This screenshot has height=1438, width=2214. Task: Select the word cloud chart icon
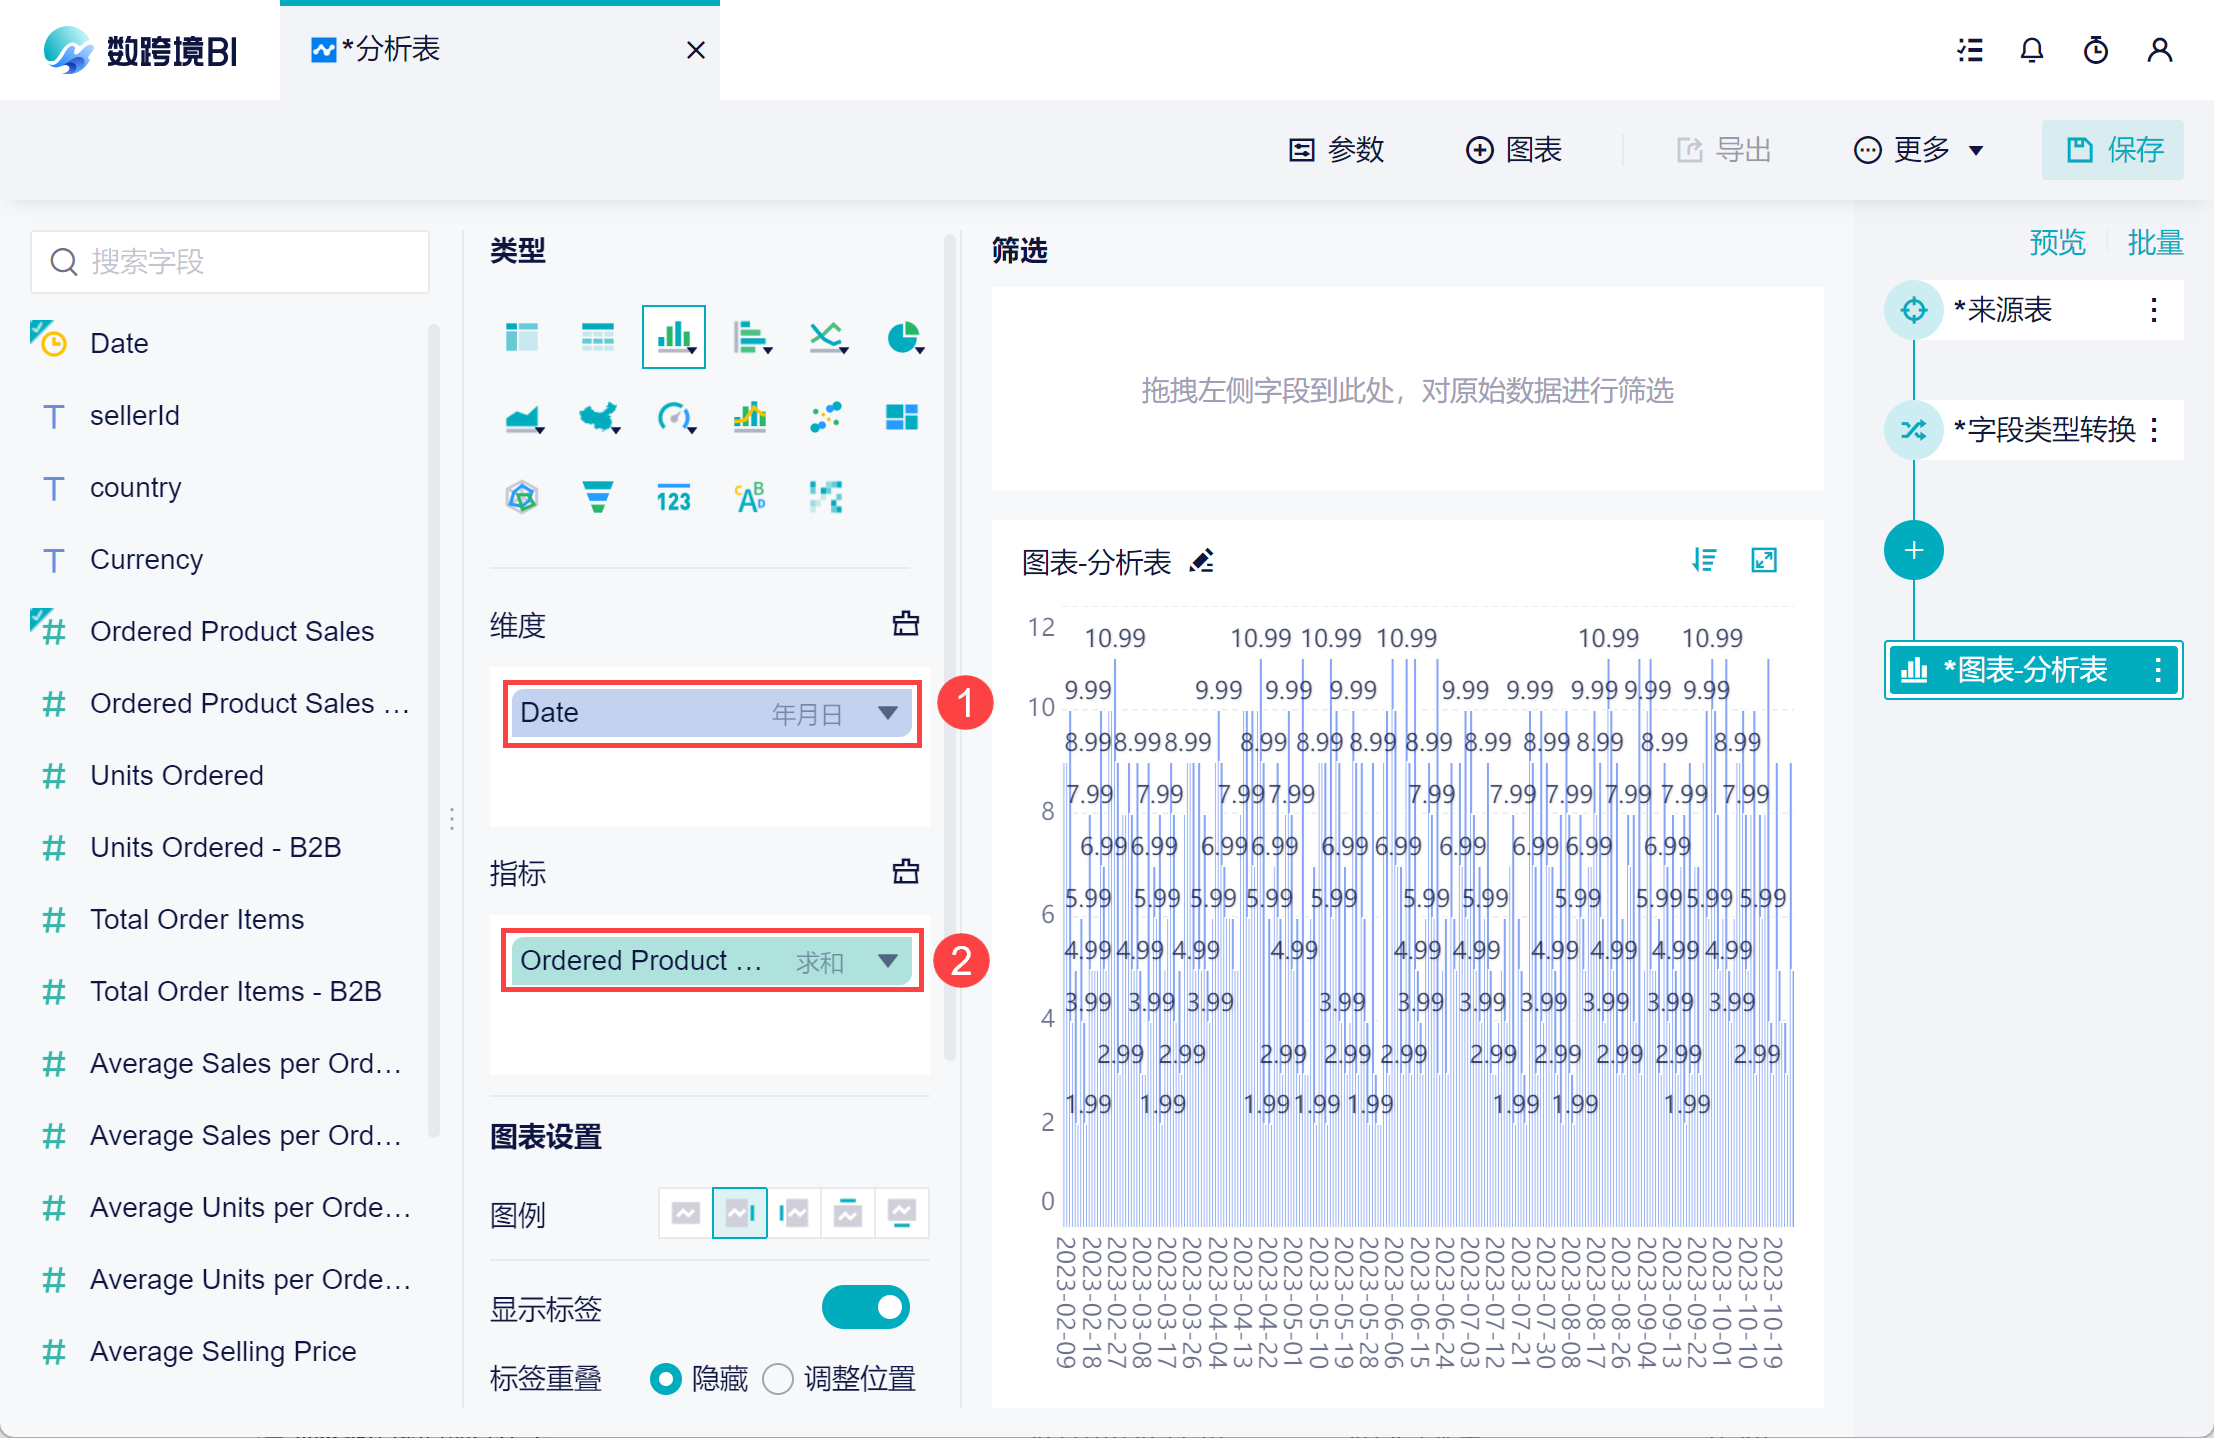click(750, 496)
